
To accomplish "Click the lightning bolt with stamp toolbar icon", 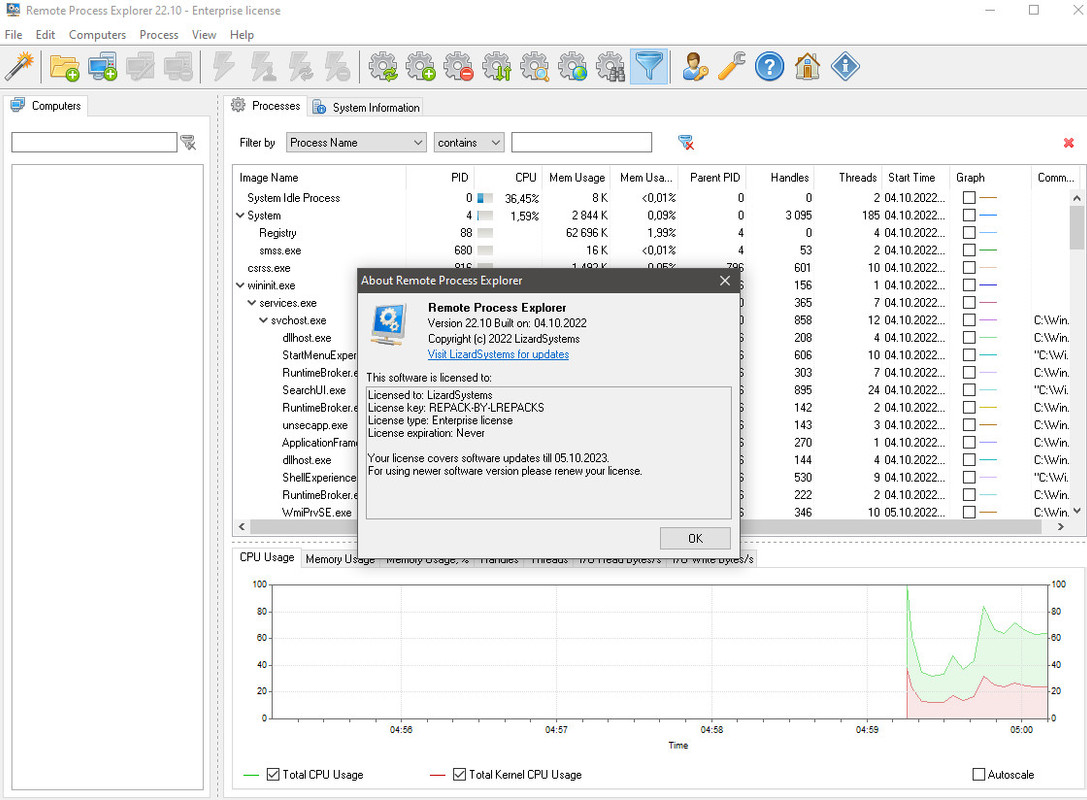I will [262, 67].
